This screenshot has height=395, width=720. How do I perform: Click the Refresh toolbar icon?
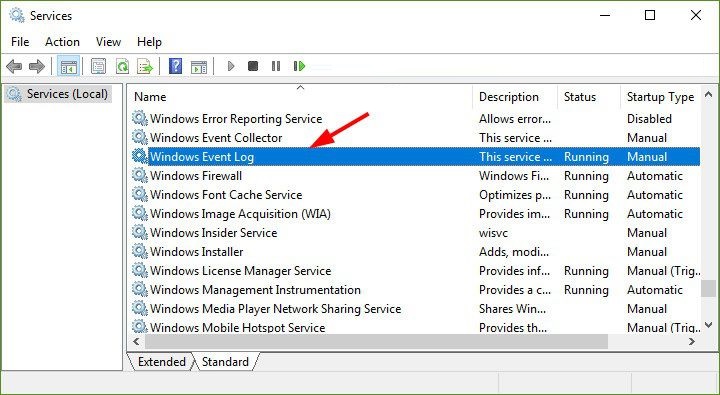[x=122, y=67]
